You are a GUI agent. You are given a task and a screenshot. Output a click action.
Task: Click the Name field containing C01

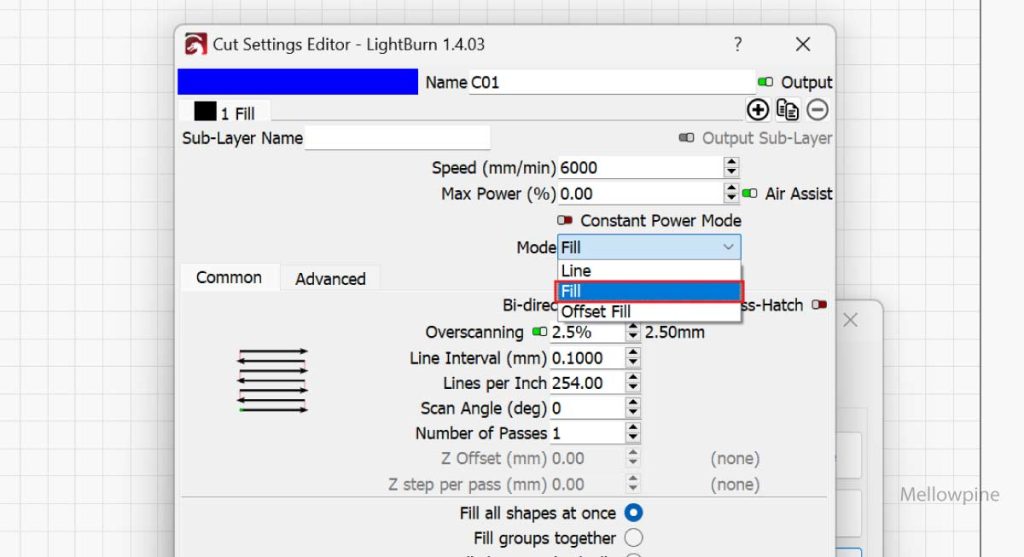pos(612,83)
